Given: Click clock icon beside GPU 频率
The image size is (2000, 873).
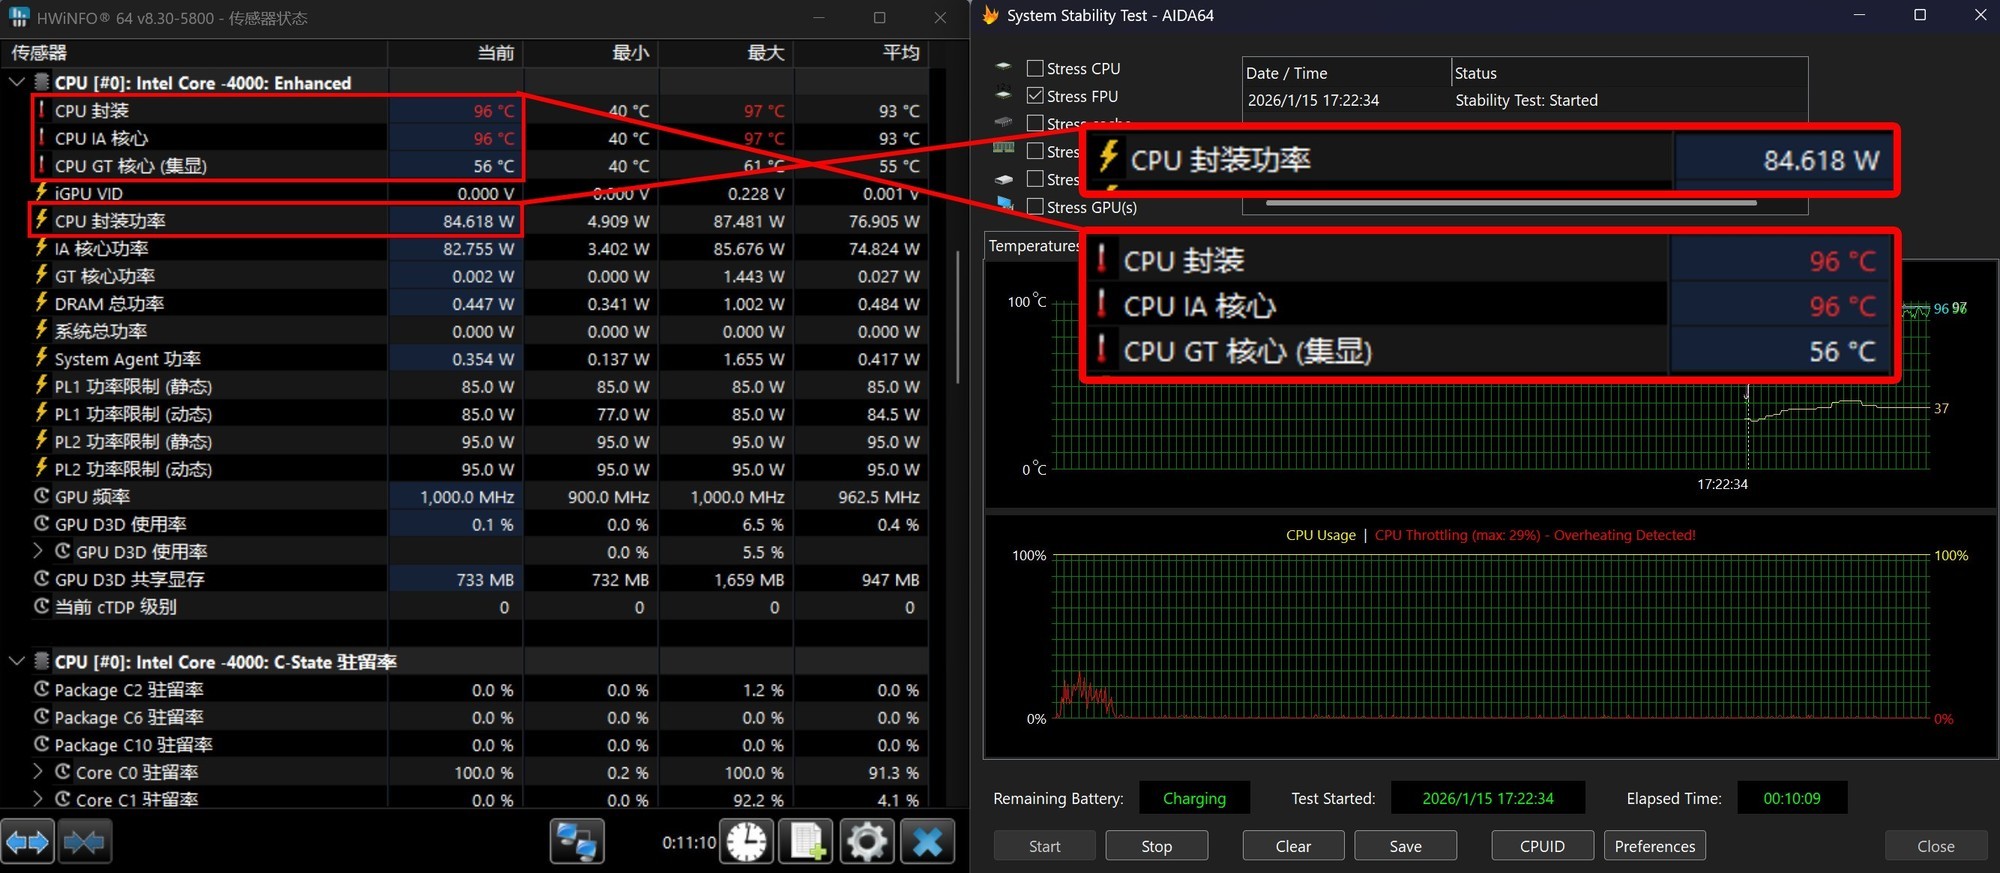Looking at the screenshot, I should pyautogui.click(x=42, y=495).
